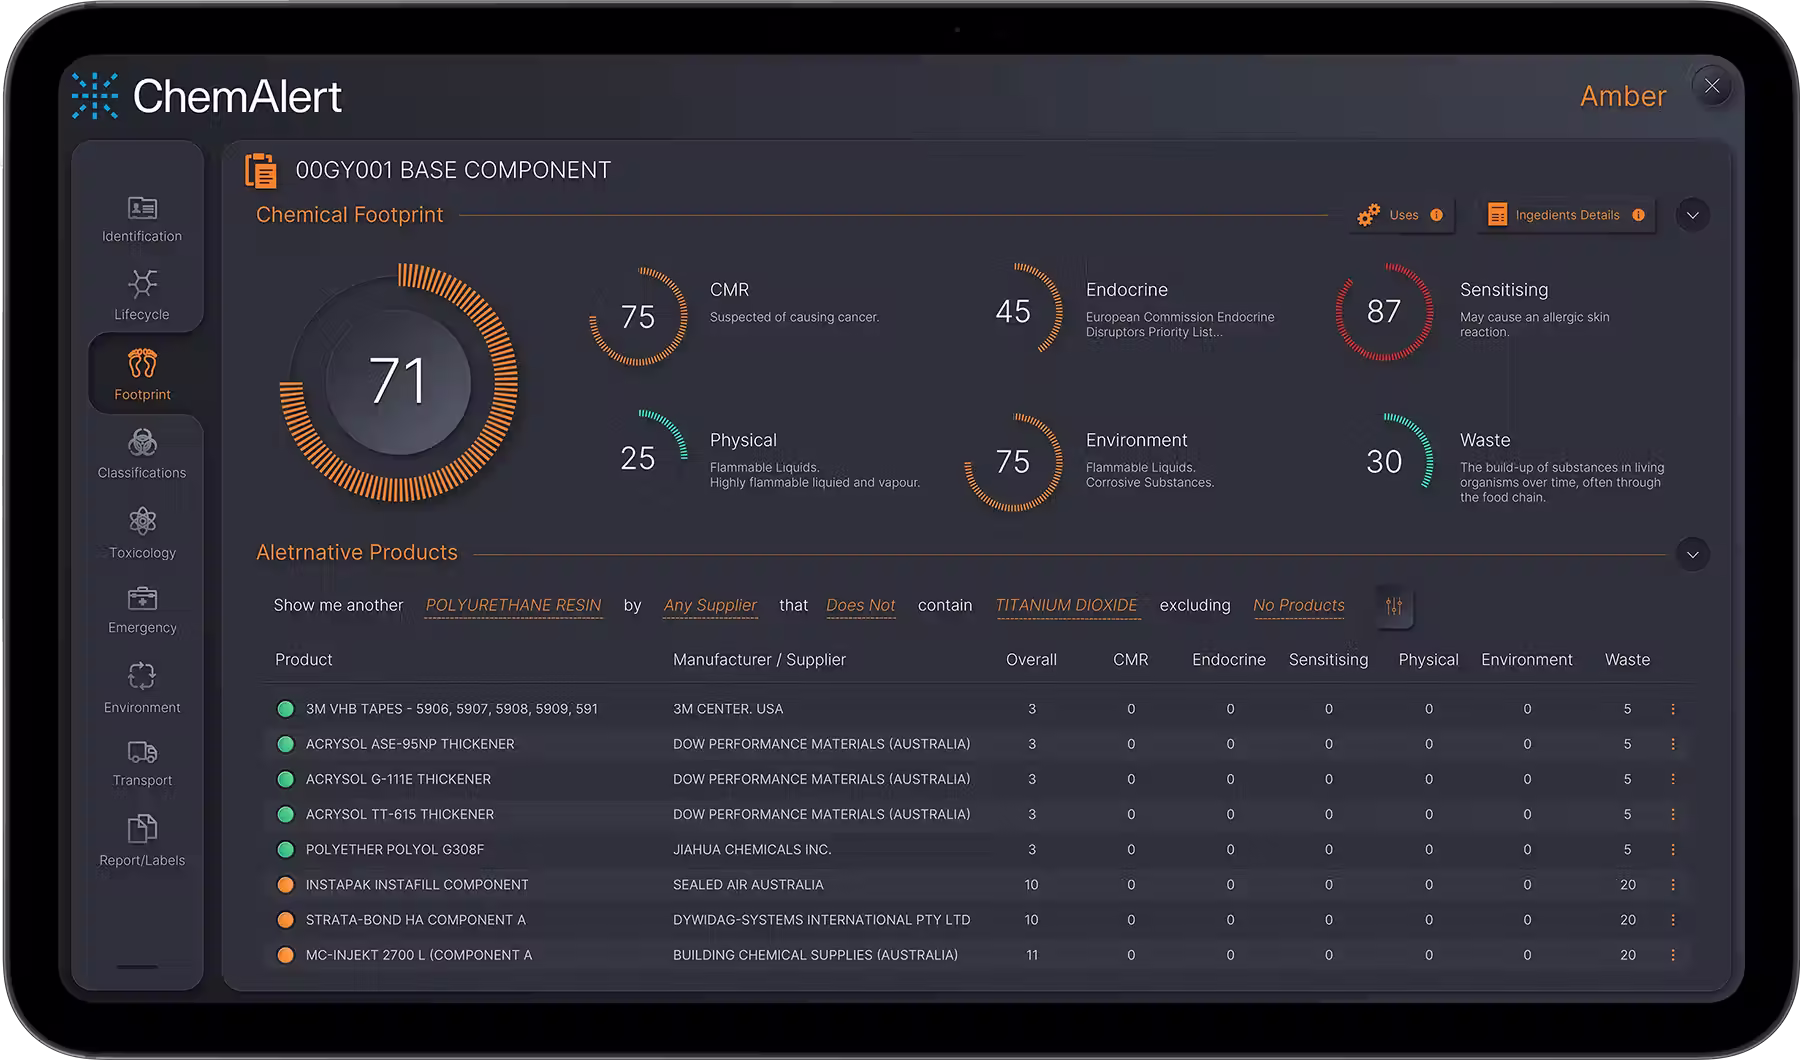This screenshot has height=1060, width=1800.
Task: Open the Uses button
Action: pos(1402,215)
